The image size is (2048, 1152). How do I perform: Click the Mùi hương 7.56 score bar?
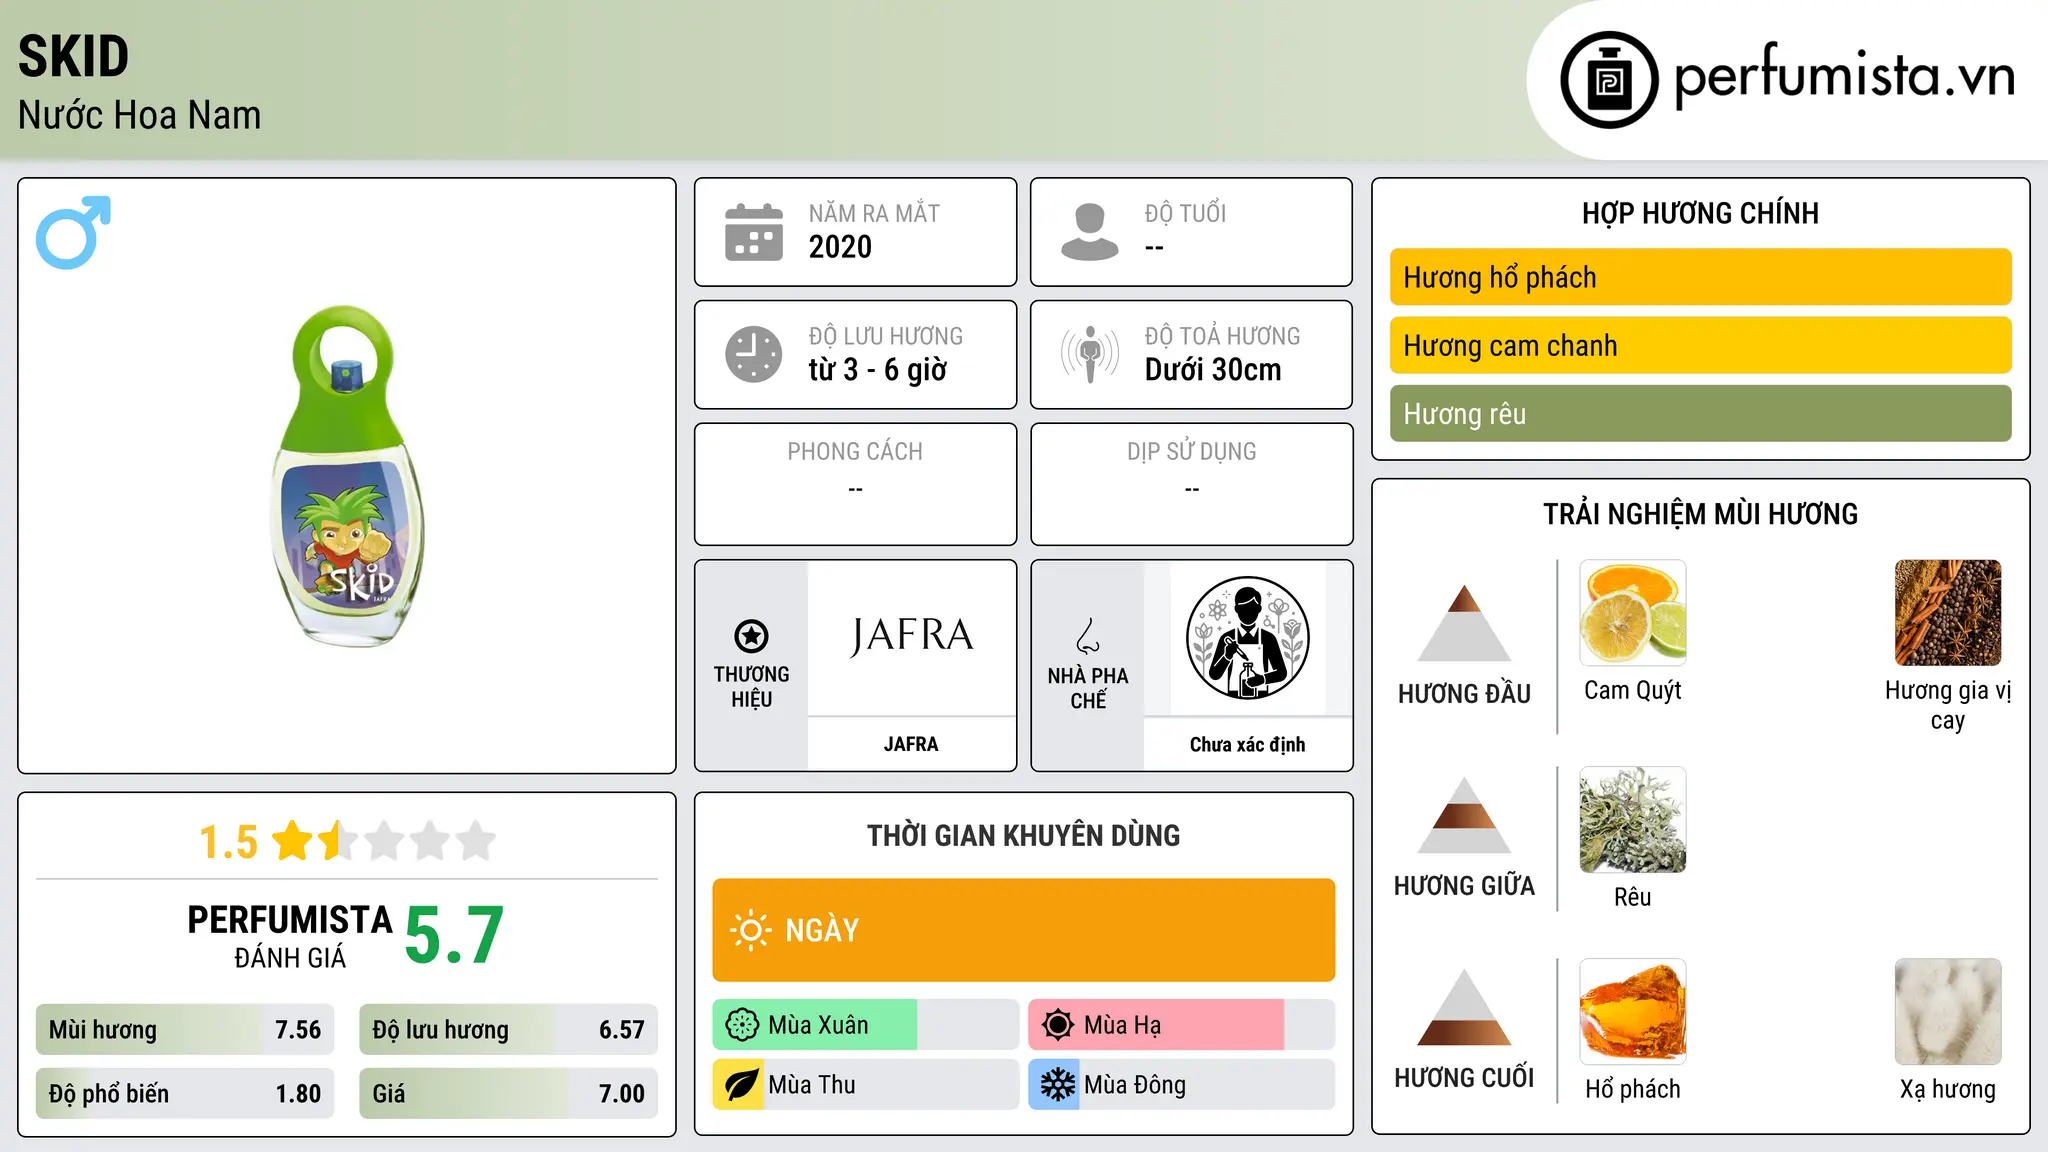(x=185, y=1029)
